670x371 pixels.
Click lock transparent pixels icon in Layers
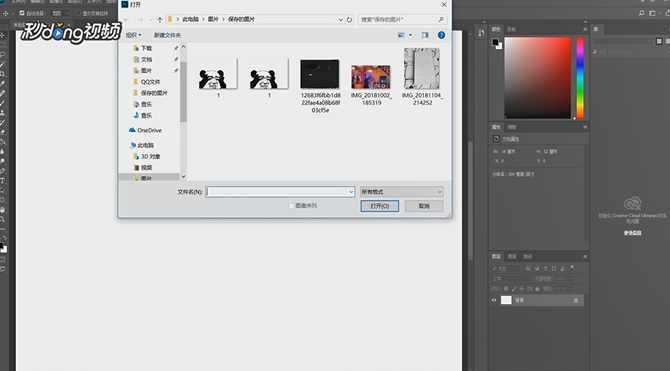pos(506,289)
